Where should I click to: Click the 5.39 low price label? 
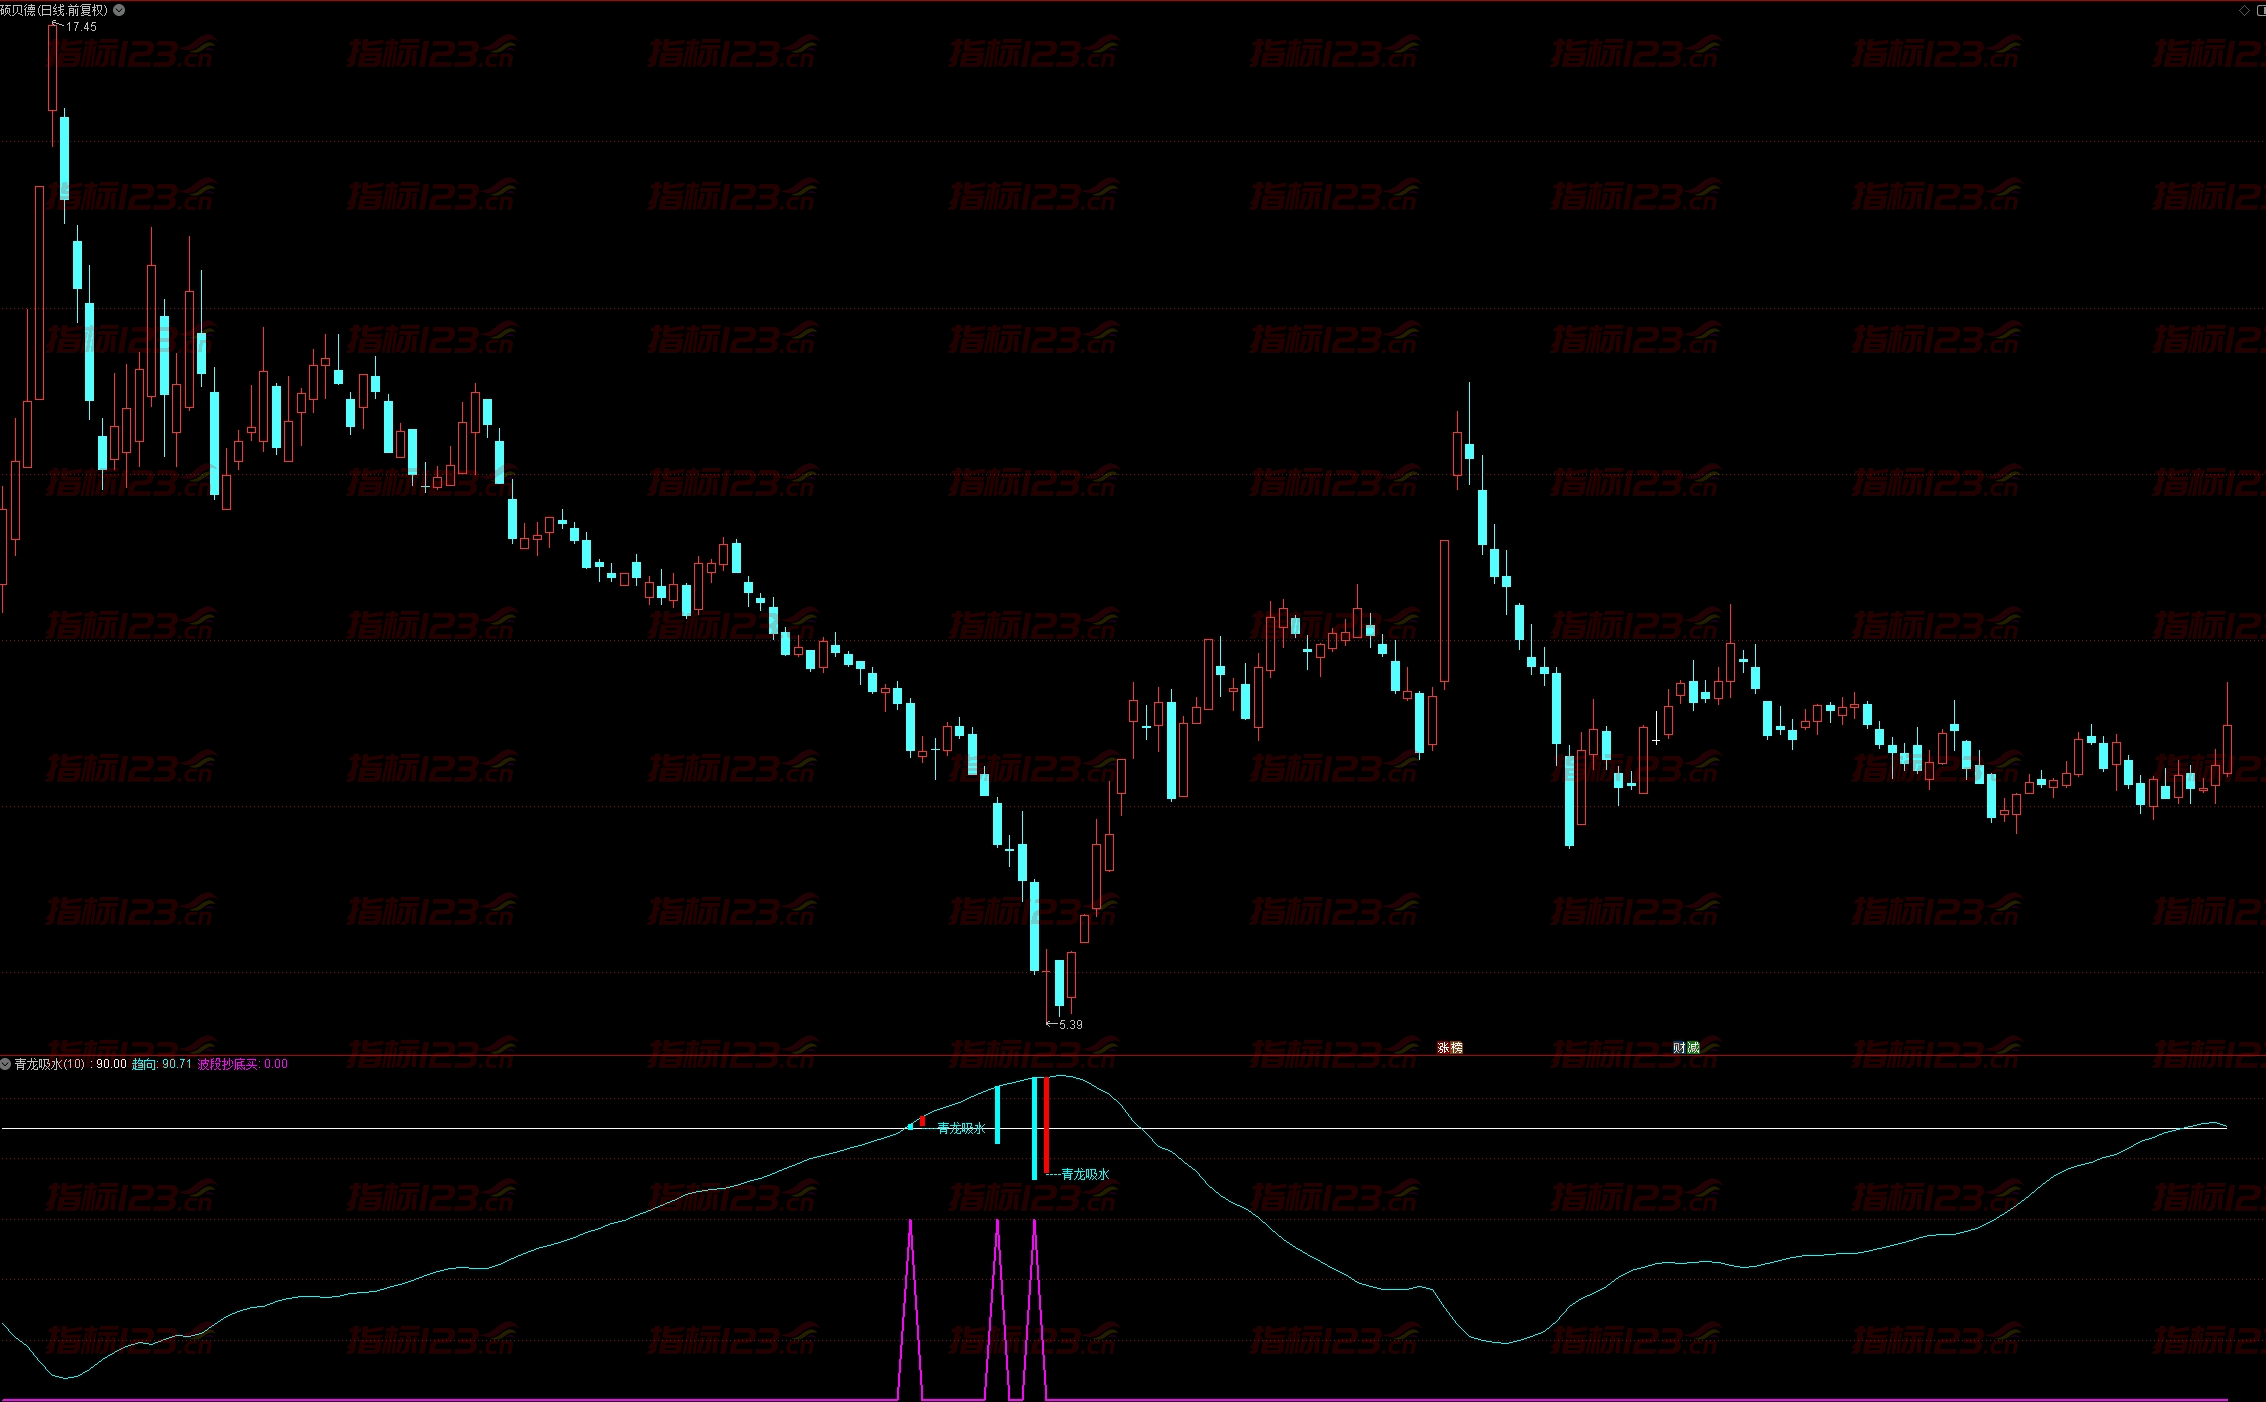[1070, 1024]
